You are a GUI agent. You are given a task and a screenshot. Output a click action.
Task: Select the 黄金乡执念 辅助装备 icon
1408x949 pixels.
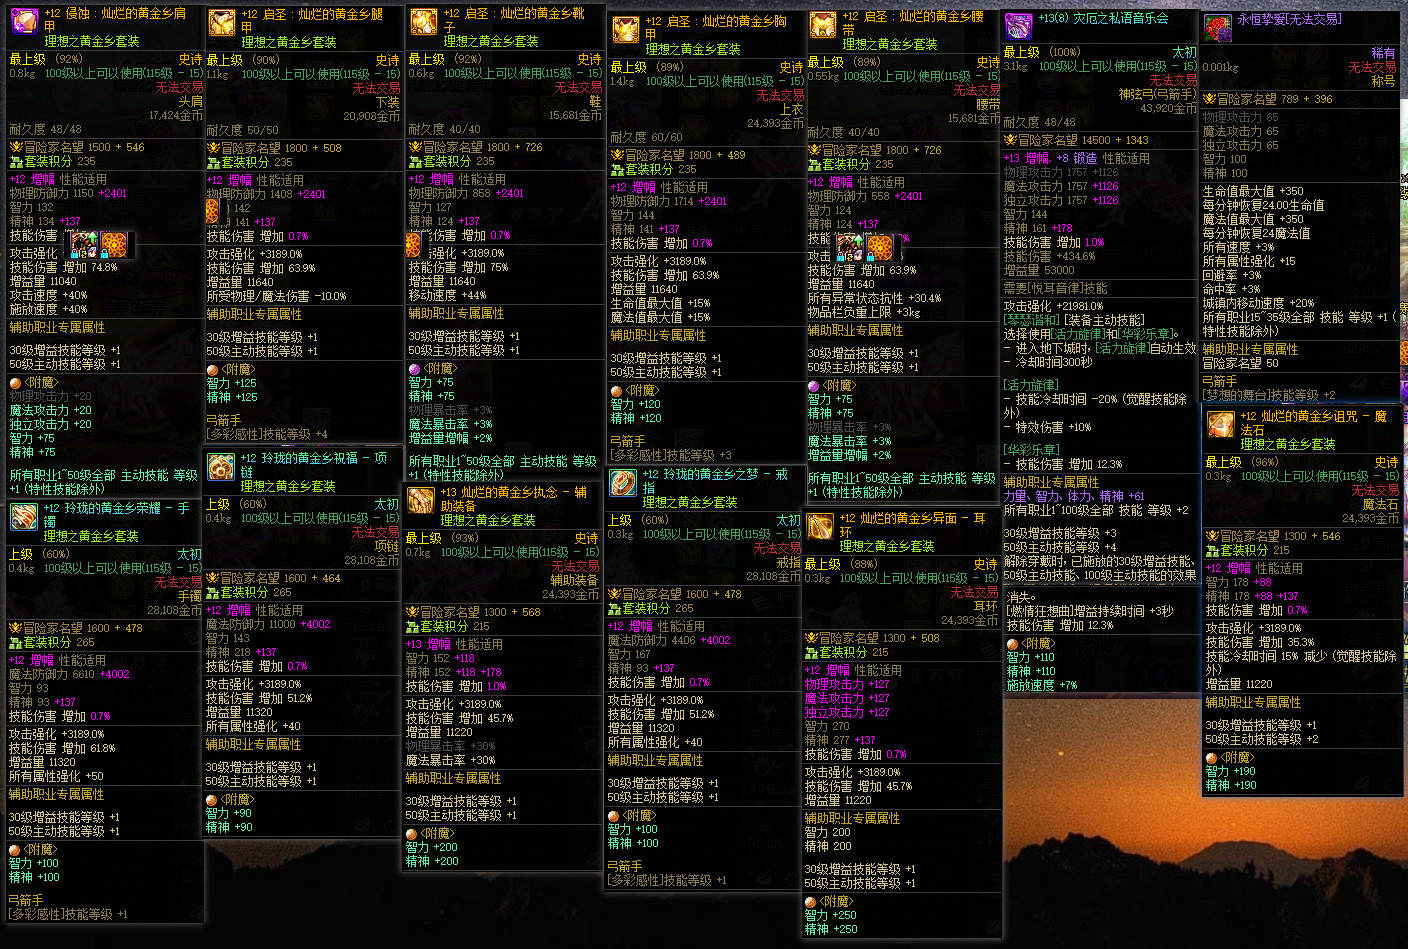coord(421,500)
